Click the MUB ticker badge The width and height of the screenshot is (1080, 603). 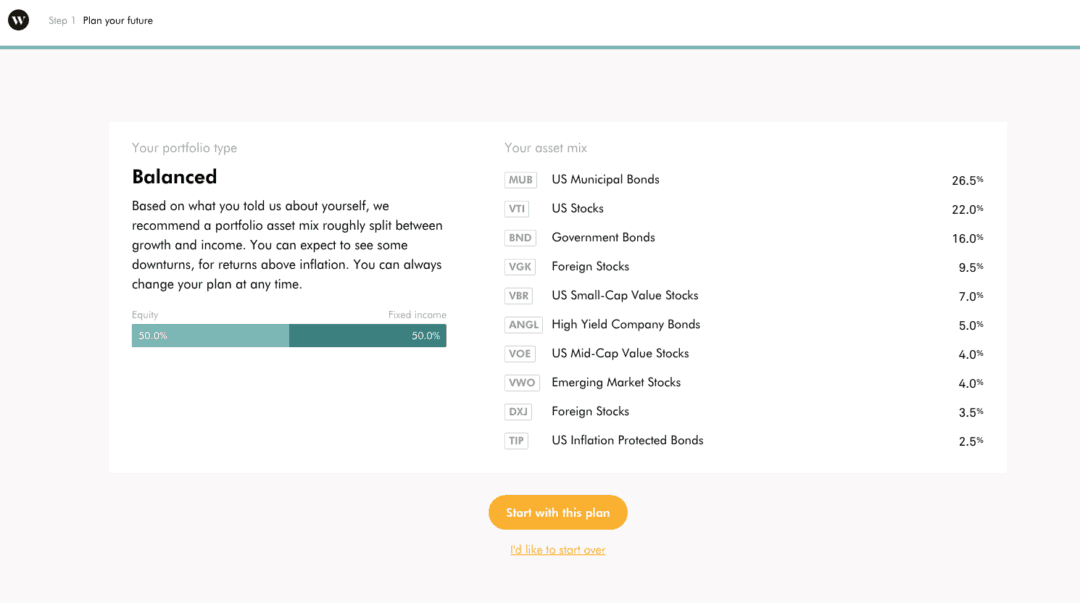(x=520, y=179)
